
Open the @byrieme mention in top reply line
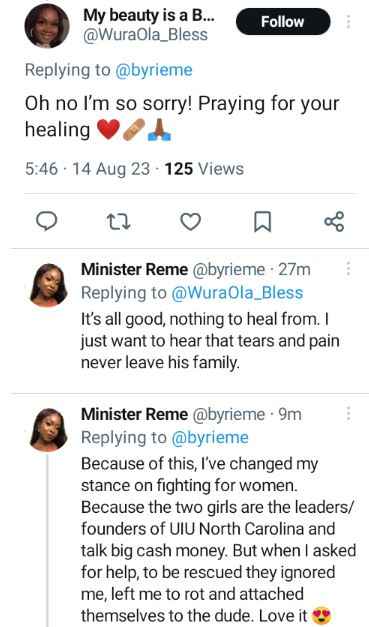(154, 70)
